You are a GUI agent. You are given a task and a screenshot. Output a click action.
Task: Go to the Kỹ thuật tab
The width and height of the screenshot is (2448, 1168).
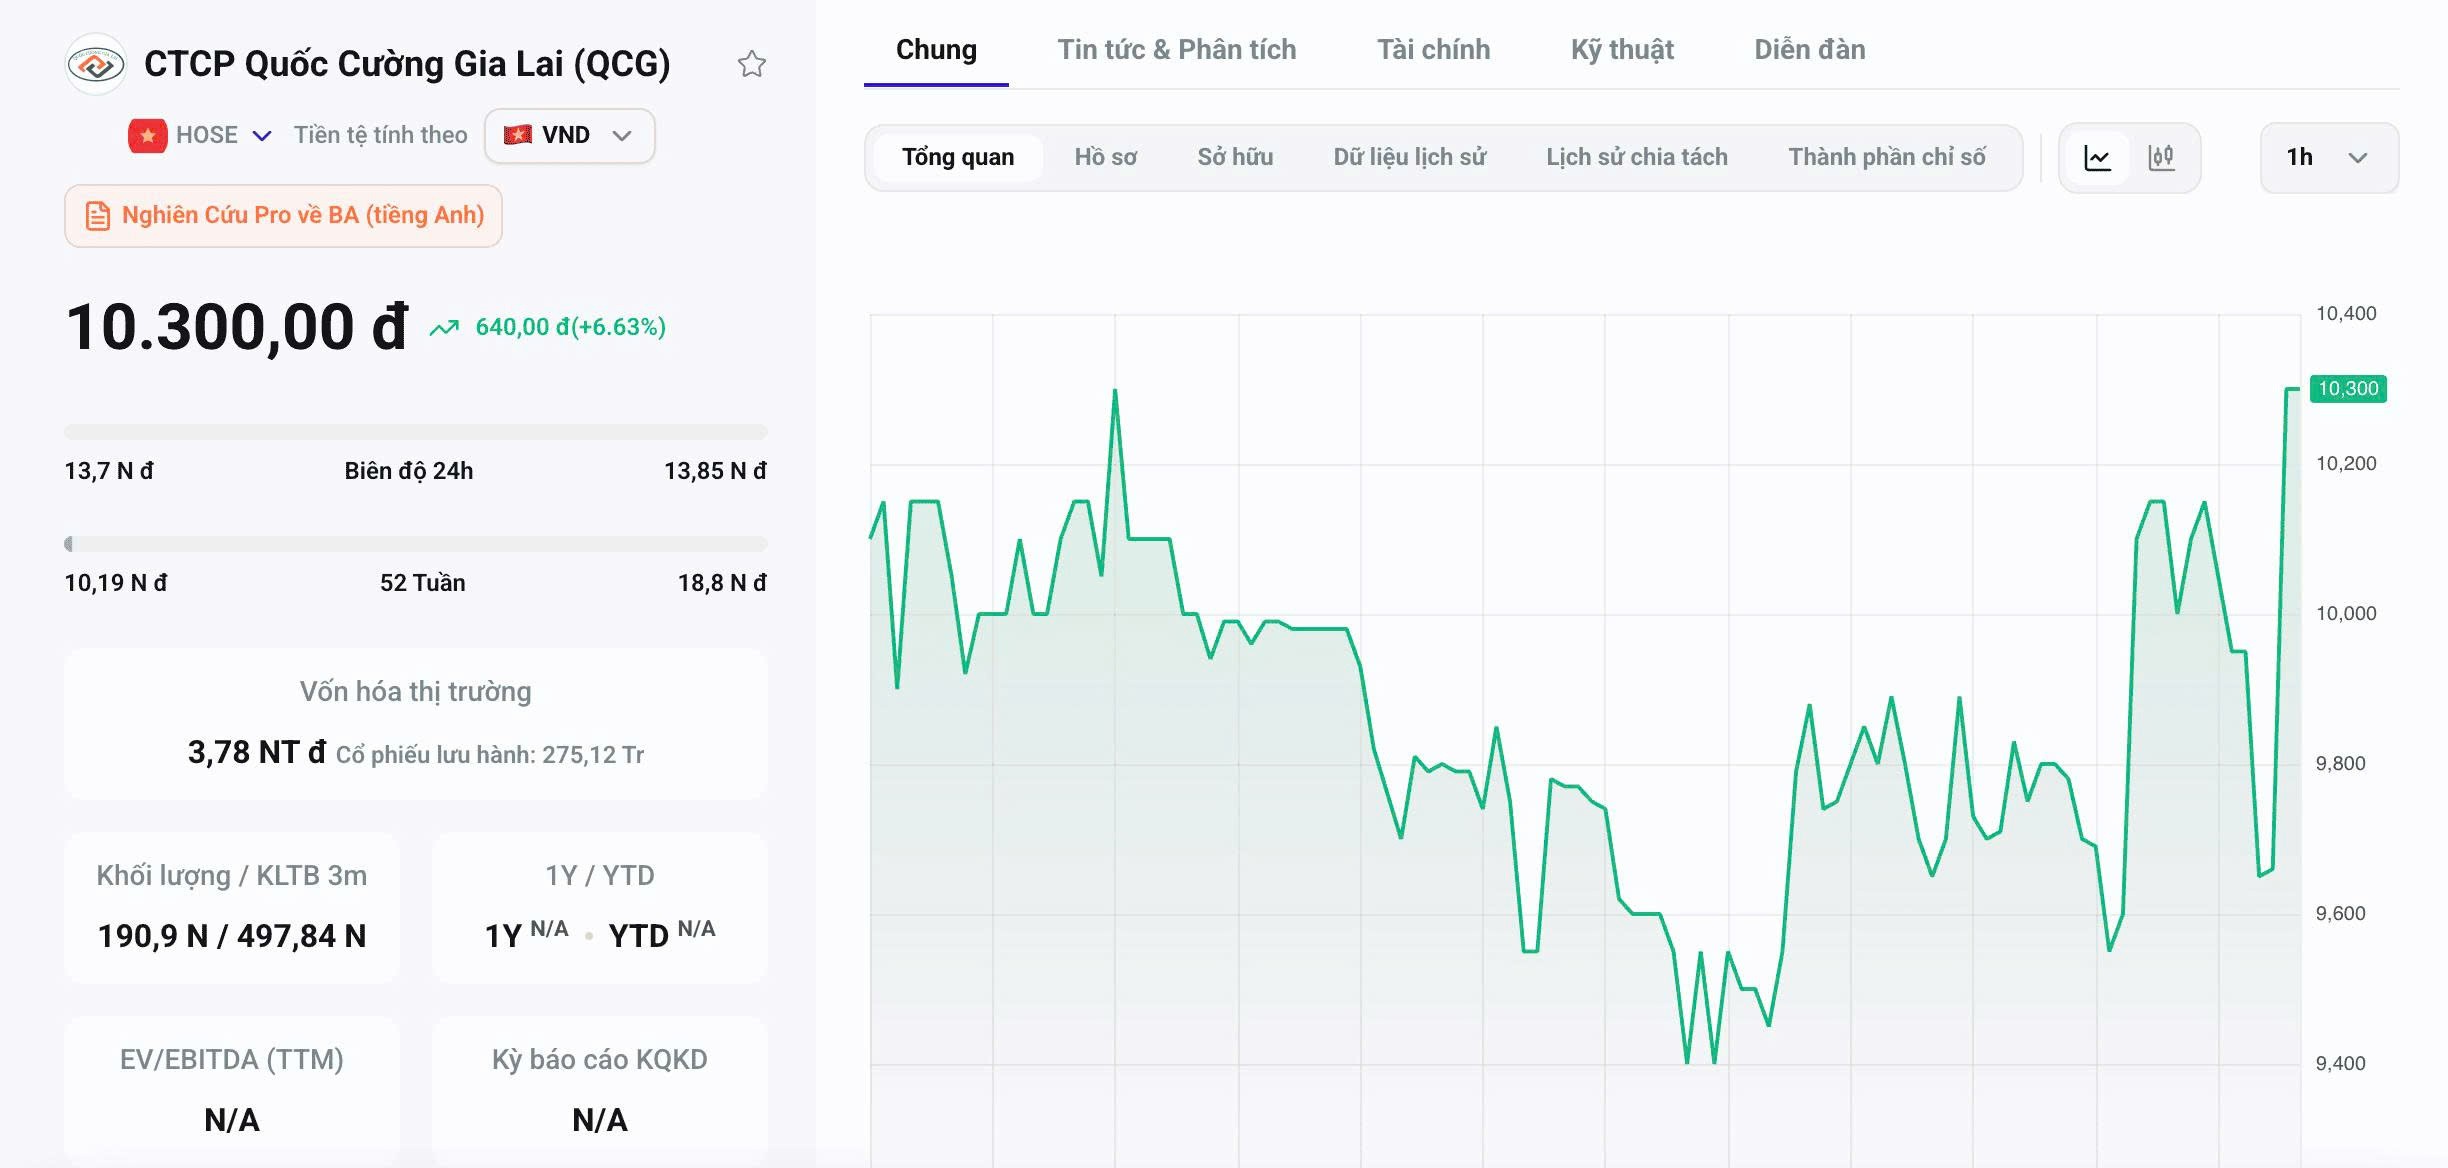[1622, 50]
